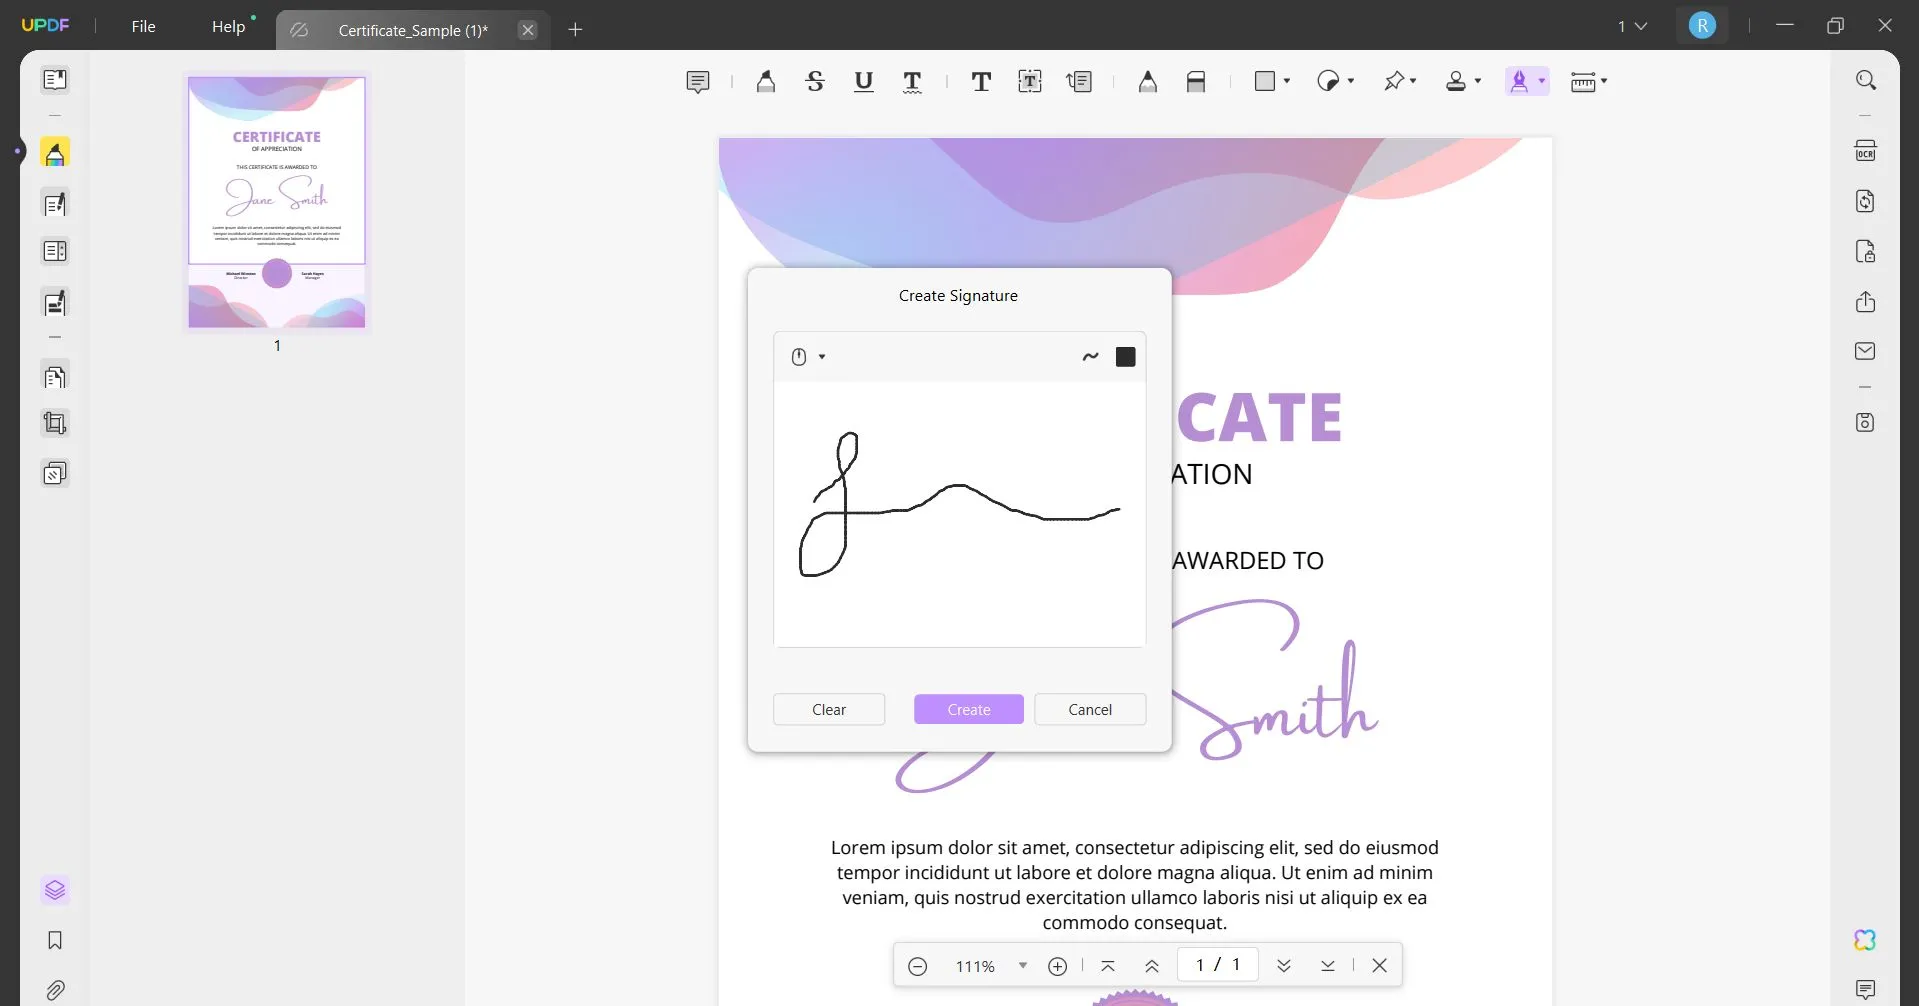
Task: Close the page navigation bar
Action: point(1380,966)
